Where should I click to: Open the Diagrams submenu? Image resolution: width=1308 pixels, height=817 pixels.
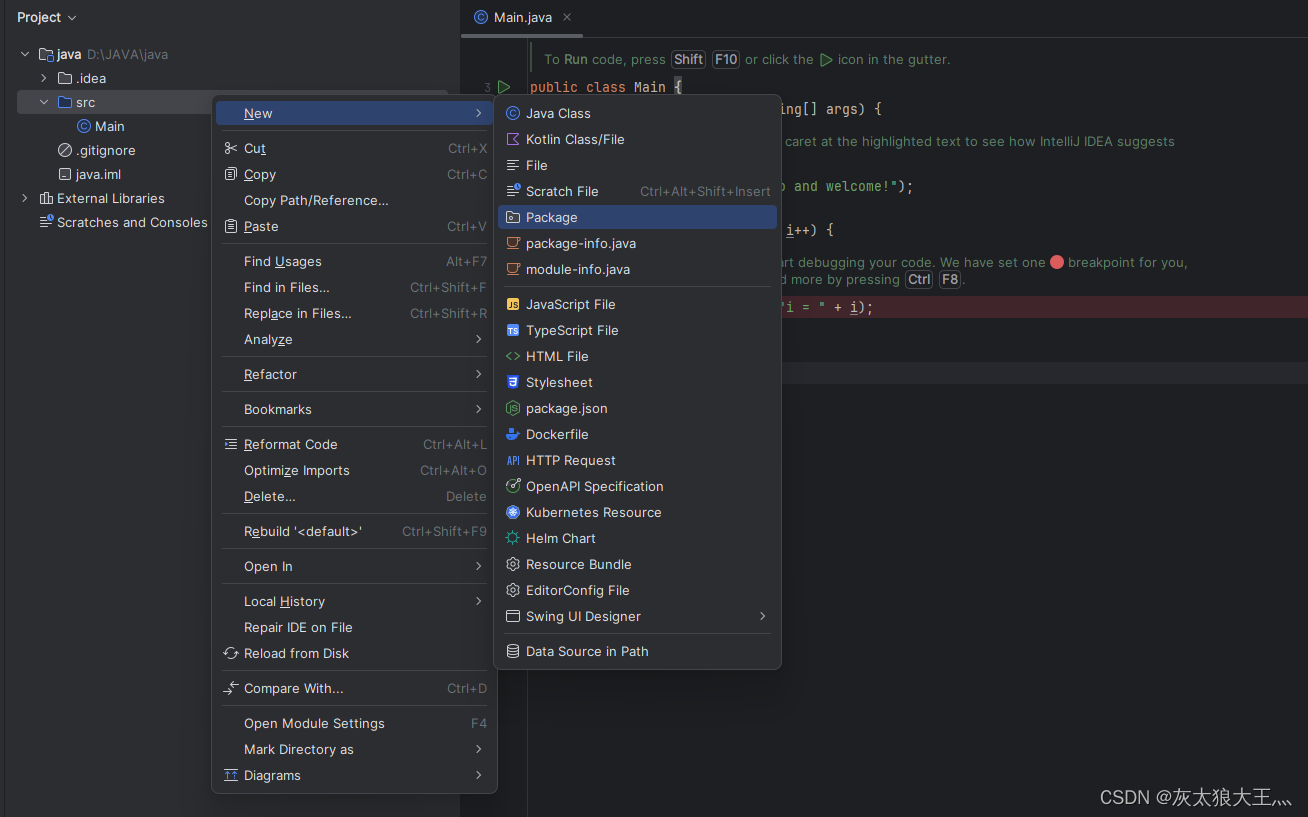tap(355, 775)
